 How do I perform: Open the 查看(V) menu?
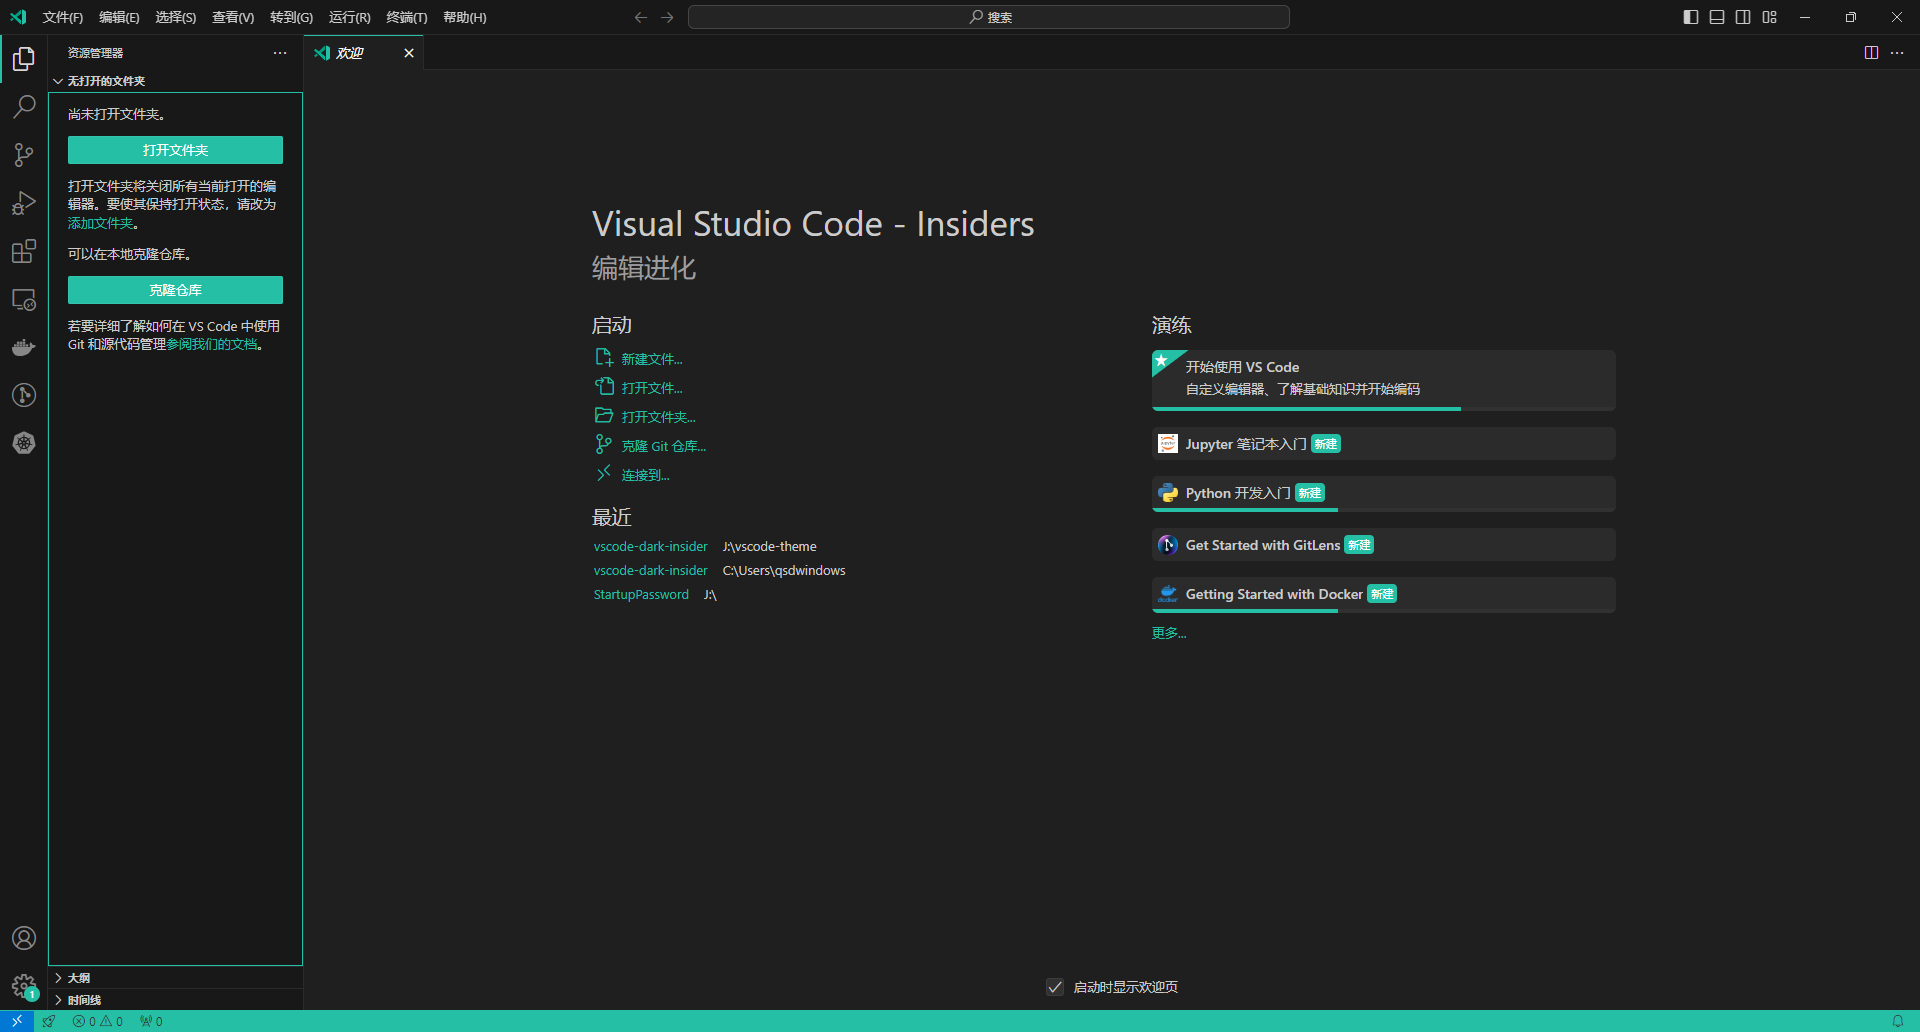tap(233, 17)
